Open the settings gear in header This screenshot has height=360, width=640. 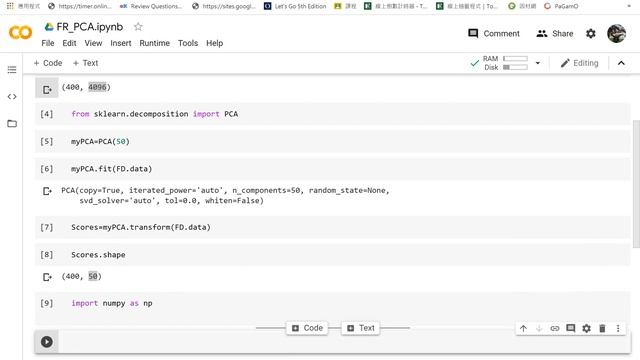[591, 33]
